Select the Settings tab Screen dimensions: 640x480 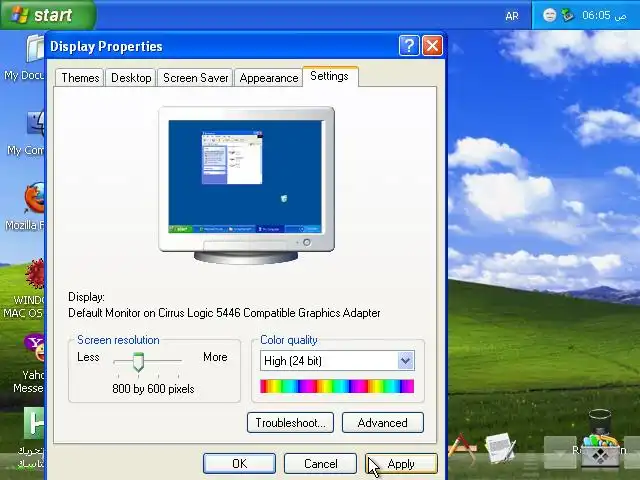coord(329,76)
